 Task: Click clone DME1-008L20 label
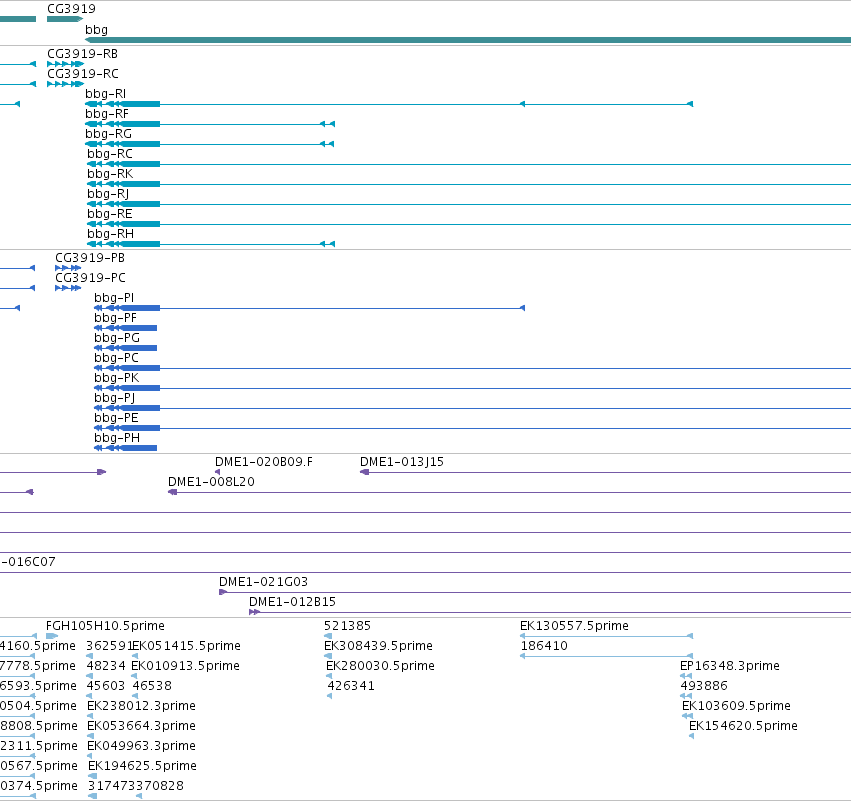[211, 482]
